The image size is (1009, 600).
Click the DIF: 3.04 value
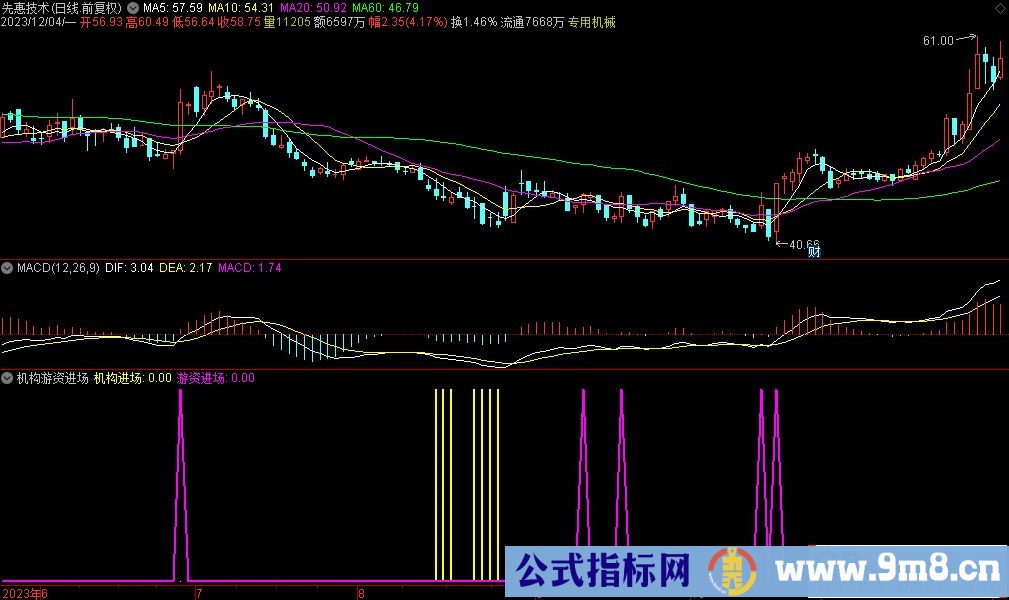click(x=129, y=268)
